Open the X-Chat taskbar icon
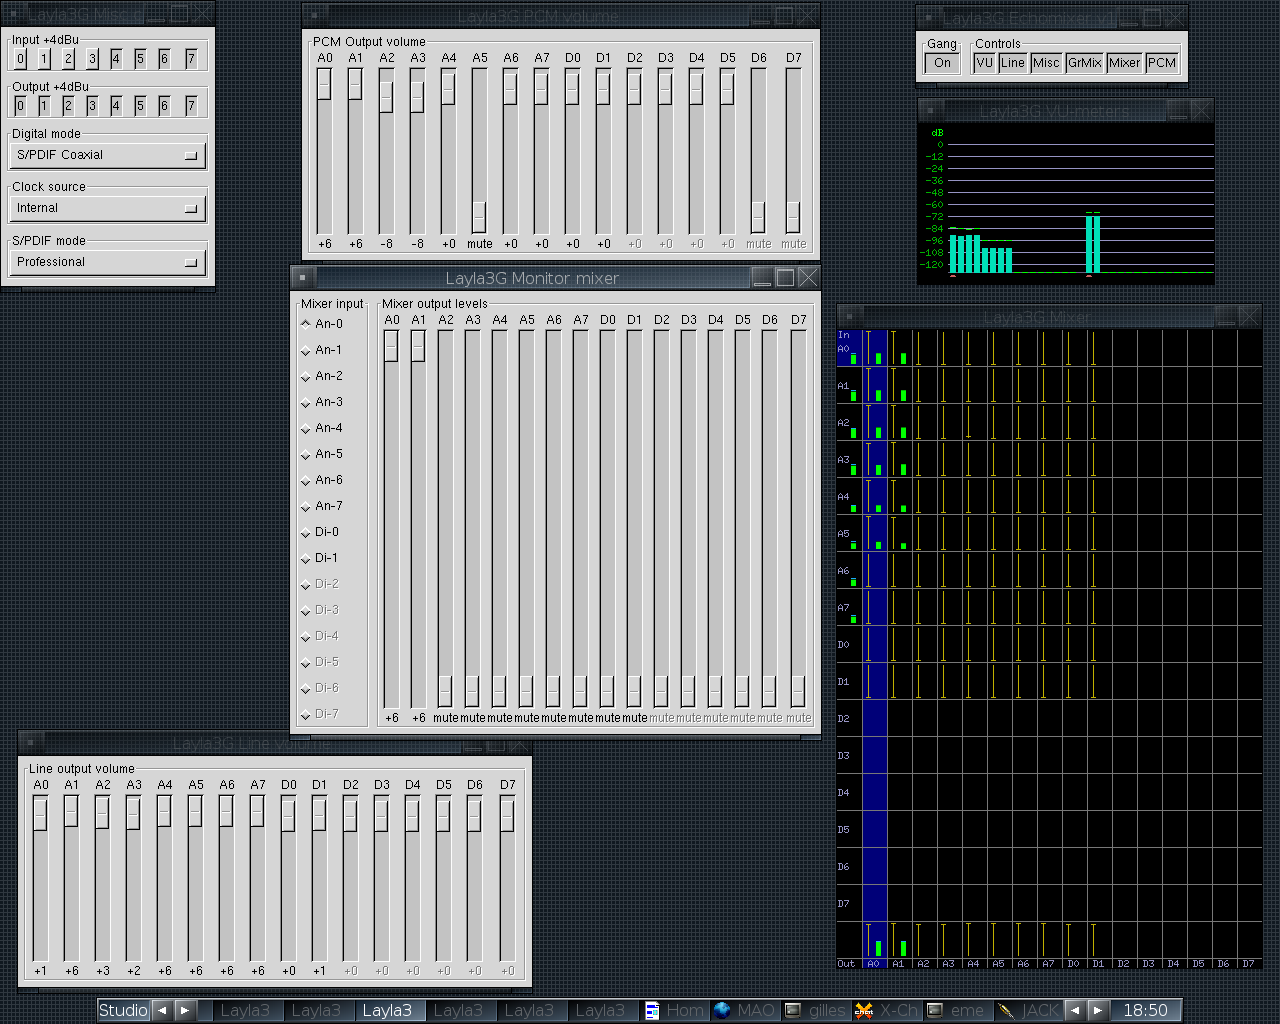Image resolution: width=1280 pixels, height=1024 pixels. pos(864,1010)
